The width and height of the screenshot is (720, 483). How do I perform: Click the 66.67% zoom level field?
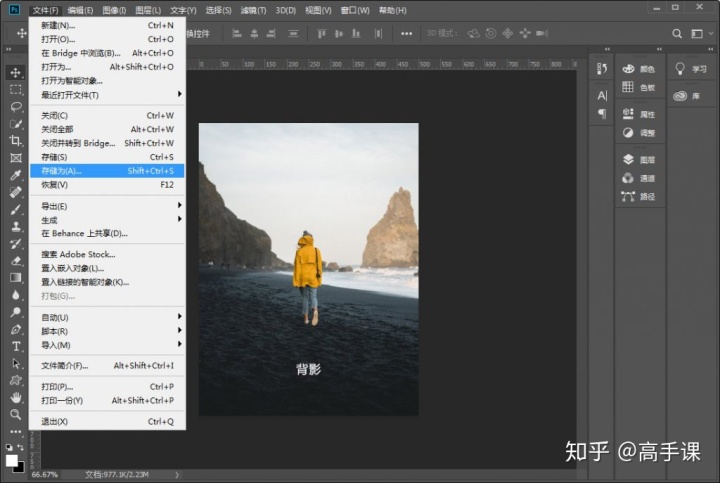tap(45, 475)
